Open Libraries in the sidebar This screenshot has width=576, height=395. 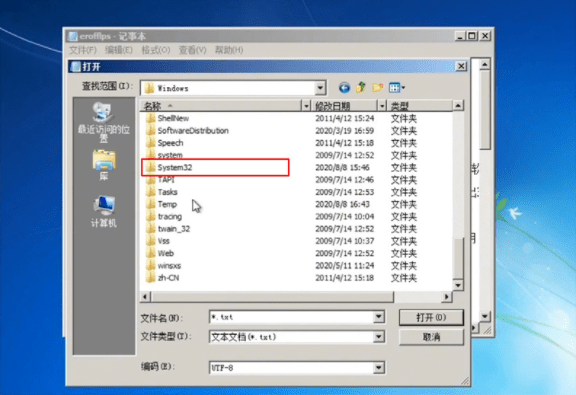(104, 165)
